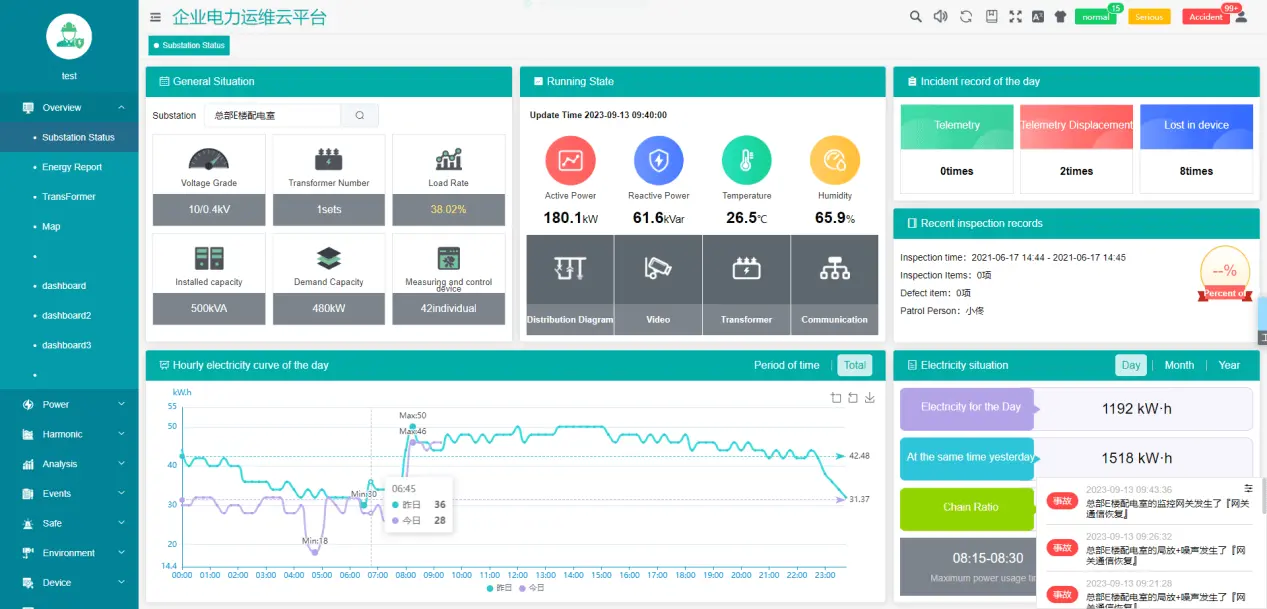This screenshot has width=1267, height=609.
Task: Click the speaker/sound icon in the header
Action: [x=939, y=16]
